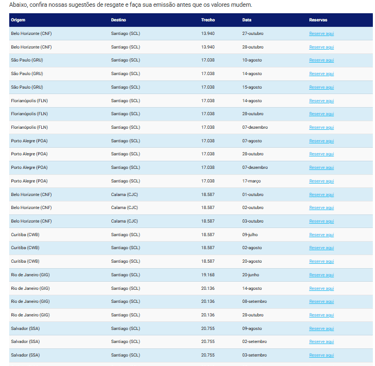Click the 'Reservas' column header
Image resolution: width=375 pixels, height=366 pixels.
[318, 20]
